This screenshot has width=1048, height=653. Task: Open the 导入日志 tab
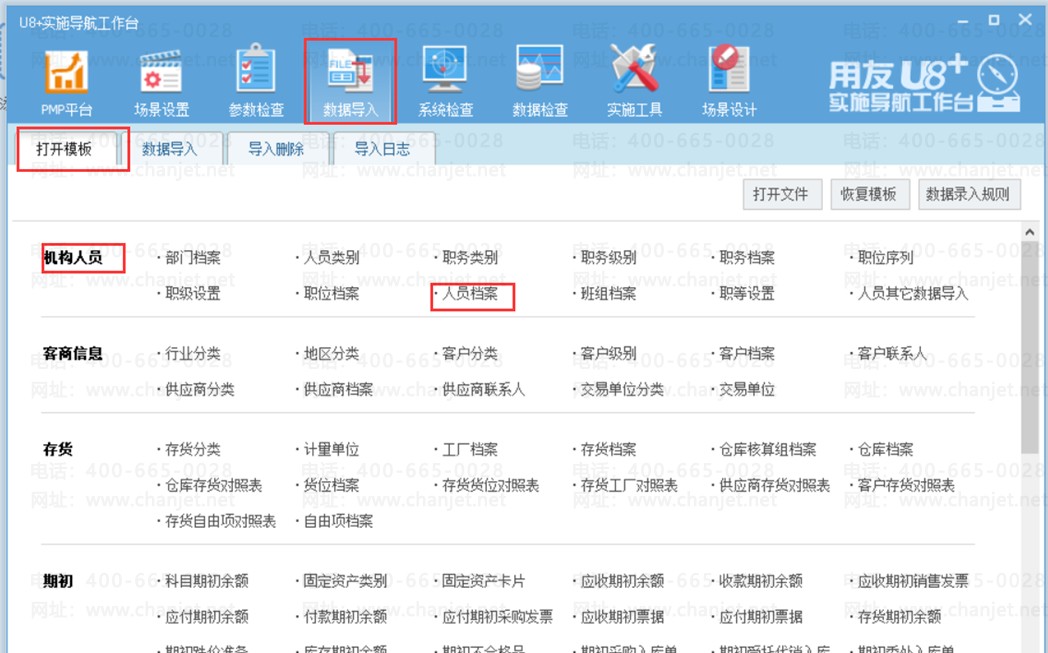(382, 150)
